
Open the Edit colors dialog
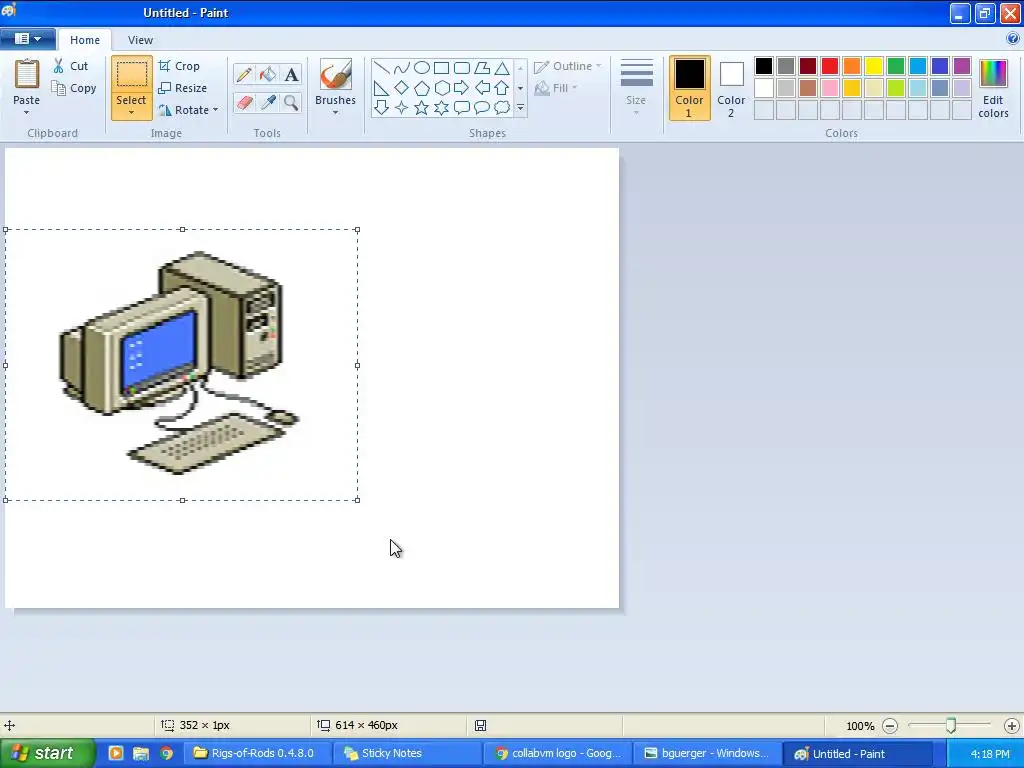click(x=993, y=88)
